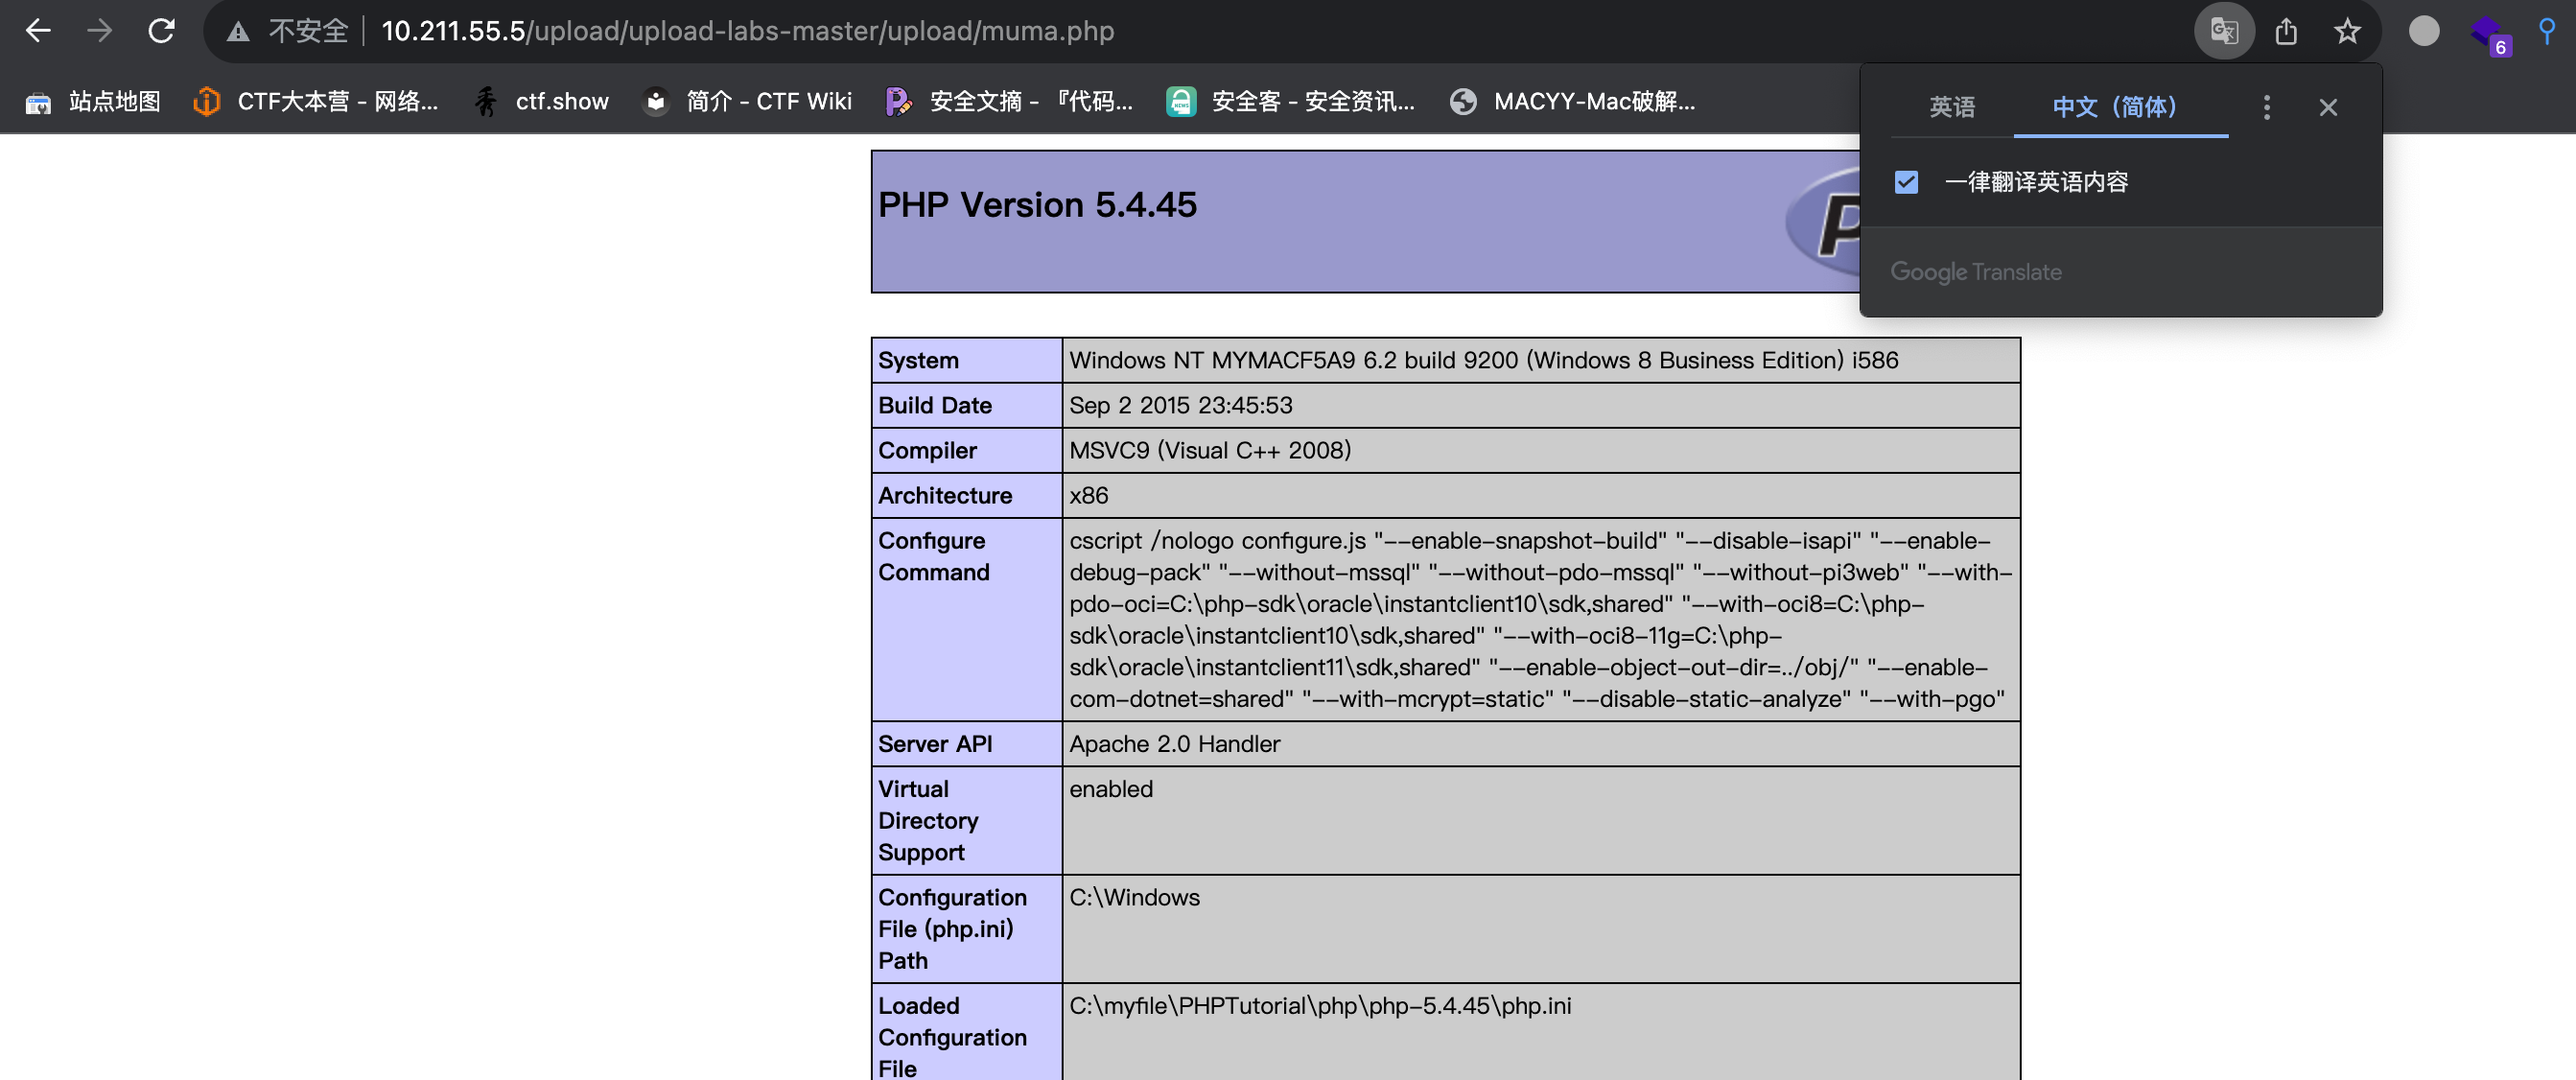Reload the muma.php page
Screen dimensions: 2576x1080
pos(161,31)
